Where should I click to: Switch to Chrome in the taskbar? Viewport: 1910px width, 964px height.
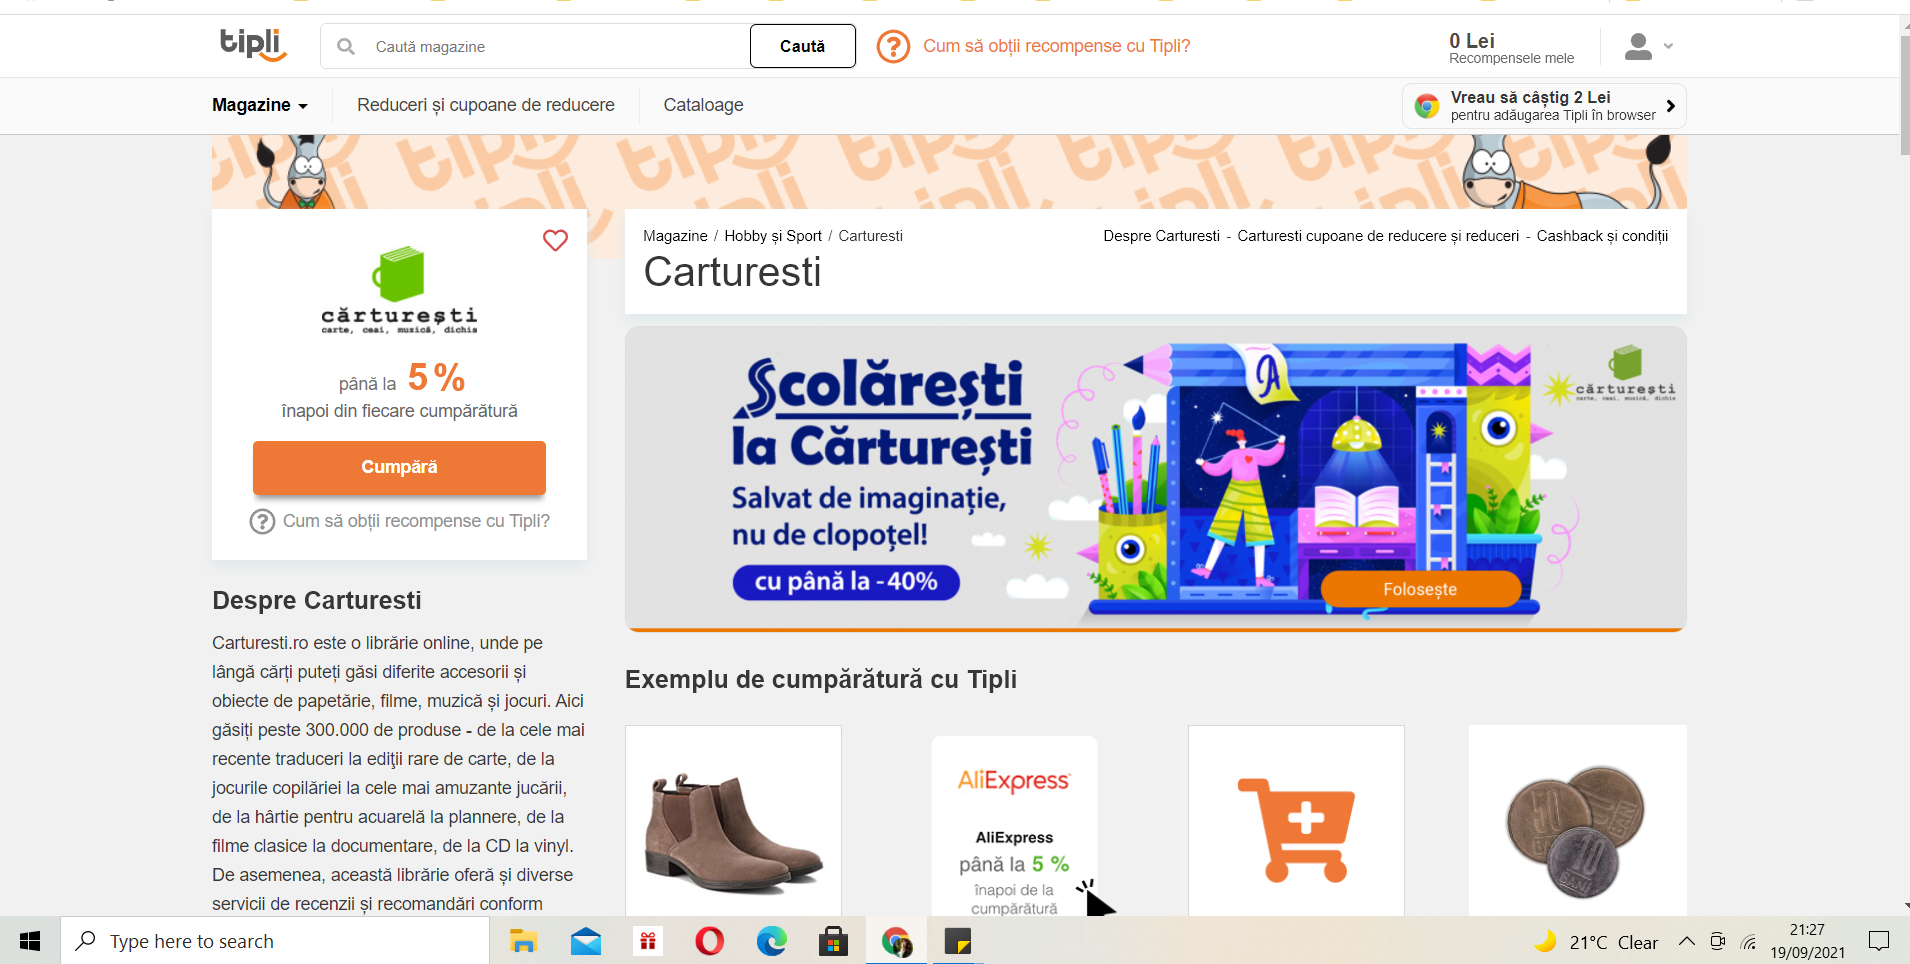pyautogui.click(x=896, y=941)
